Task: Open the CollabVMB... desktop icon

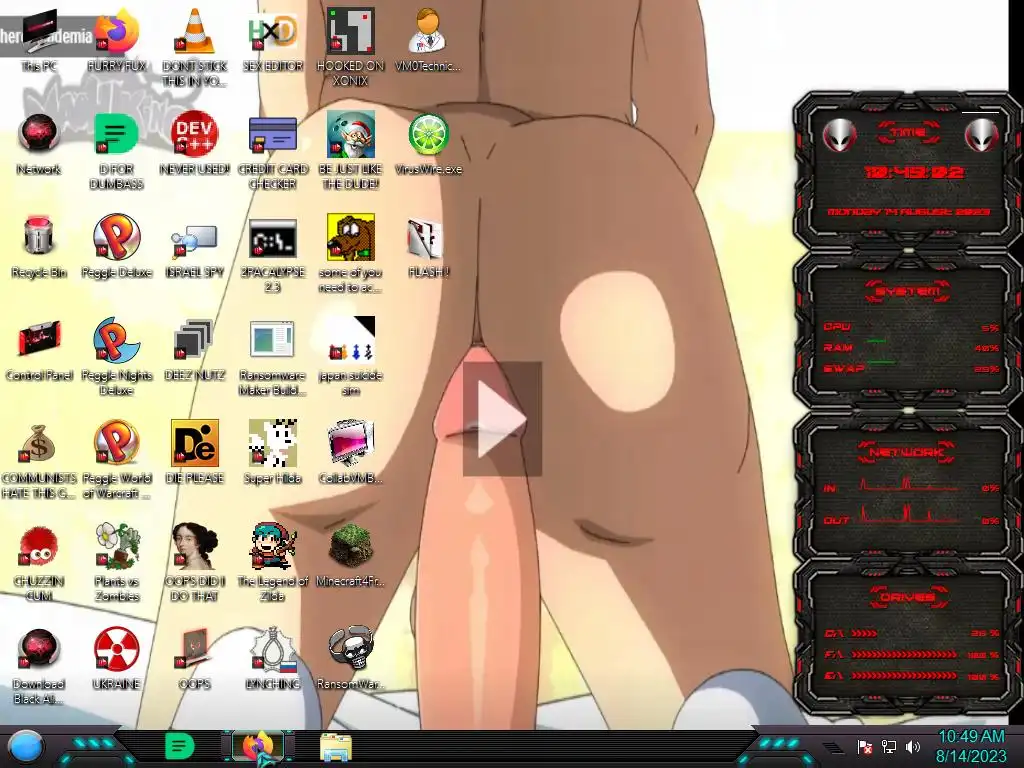Action: (x=351, y=452)
